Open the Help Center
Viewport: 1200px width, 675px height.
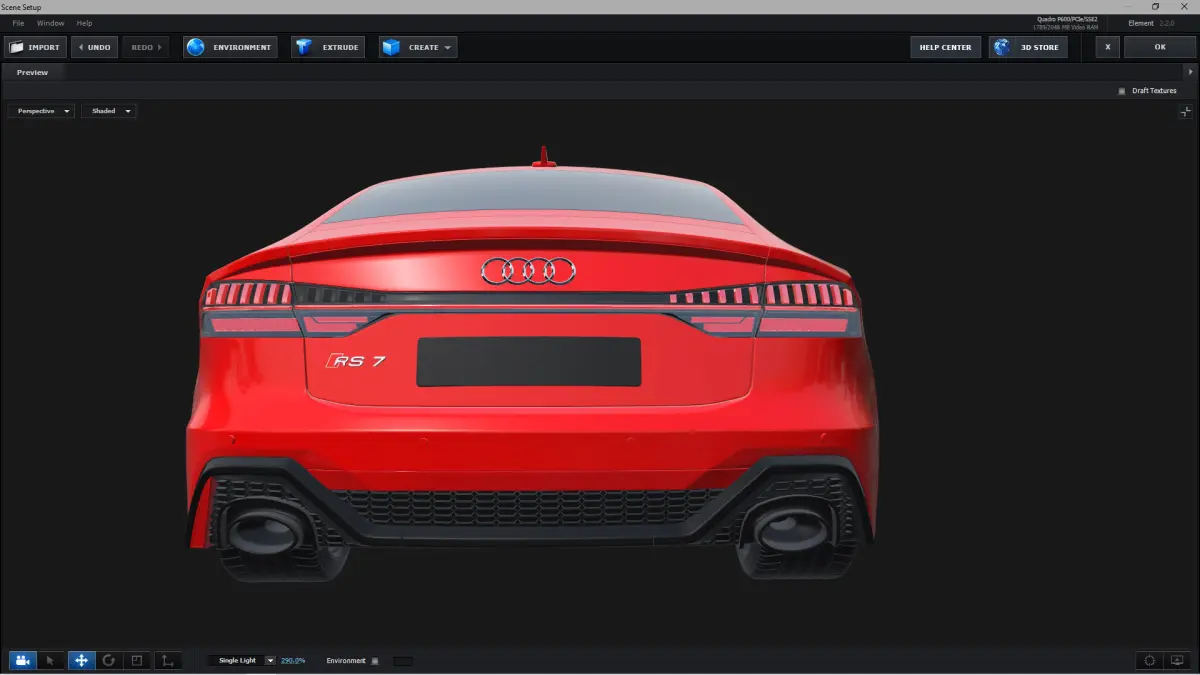click(945, 47)
